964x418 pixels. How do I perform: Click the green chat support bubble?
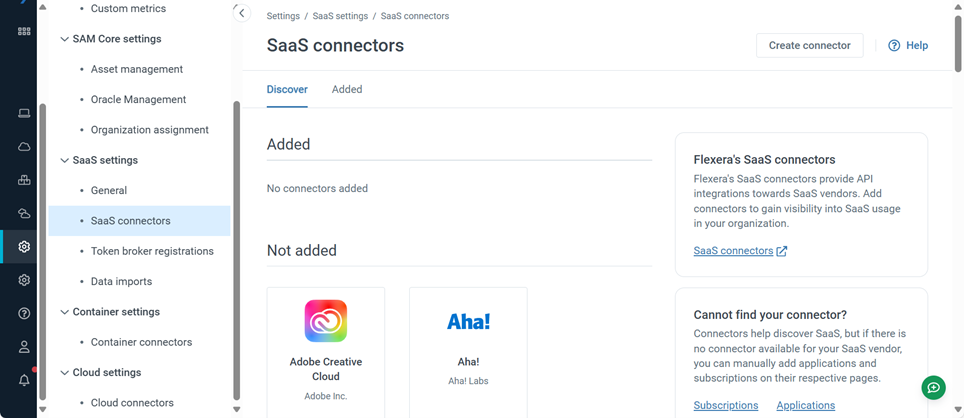(x=932, y=387)
